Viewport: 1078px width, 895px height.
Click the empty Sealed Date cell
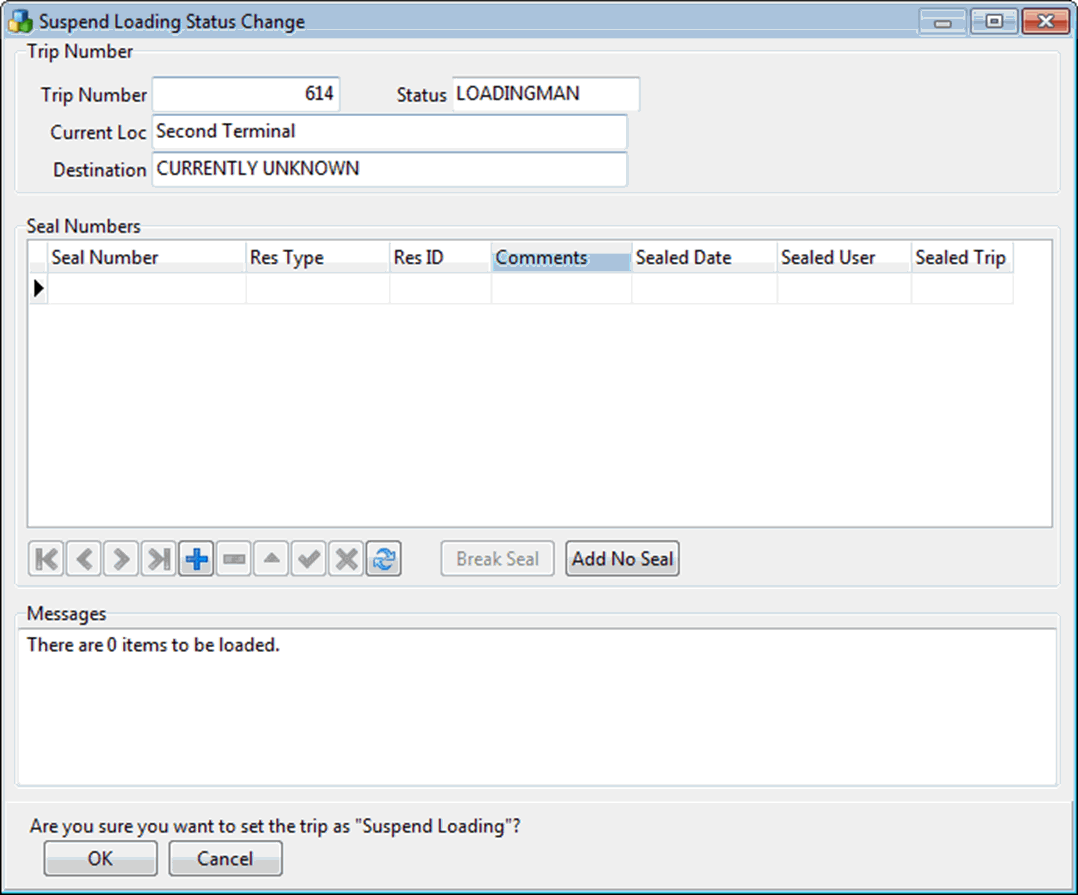tap(704, 288)
